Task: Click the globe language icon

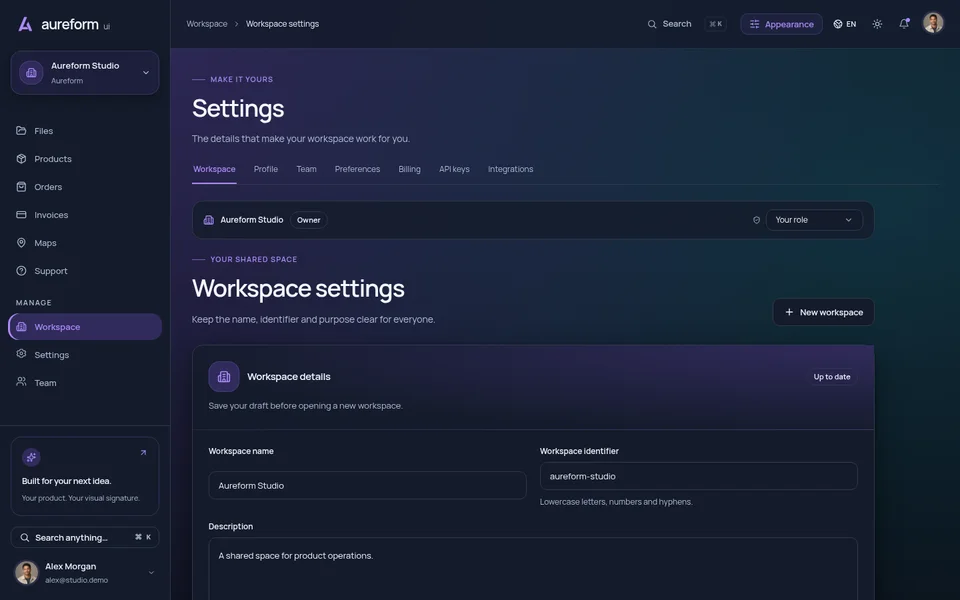Action: tap(838, 24)
